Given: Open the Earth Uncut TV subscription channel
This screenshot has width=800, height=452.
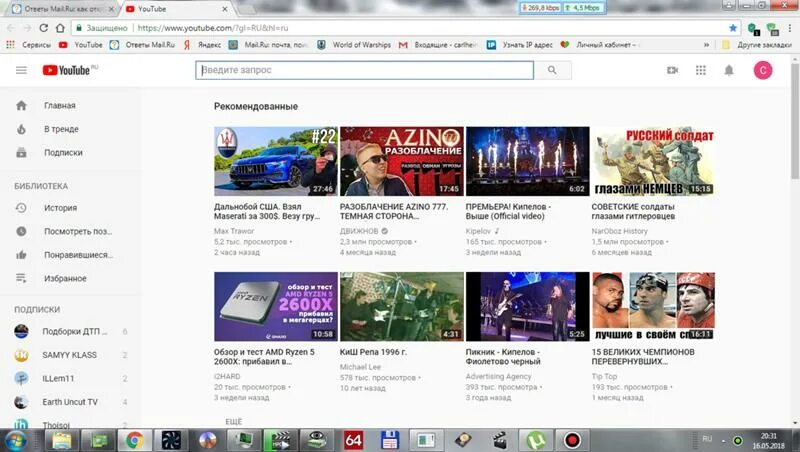Looking at the screenshot, I should click(x=71, y=402).
